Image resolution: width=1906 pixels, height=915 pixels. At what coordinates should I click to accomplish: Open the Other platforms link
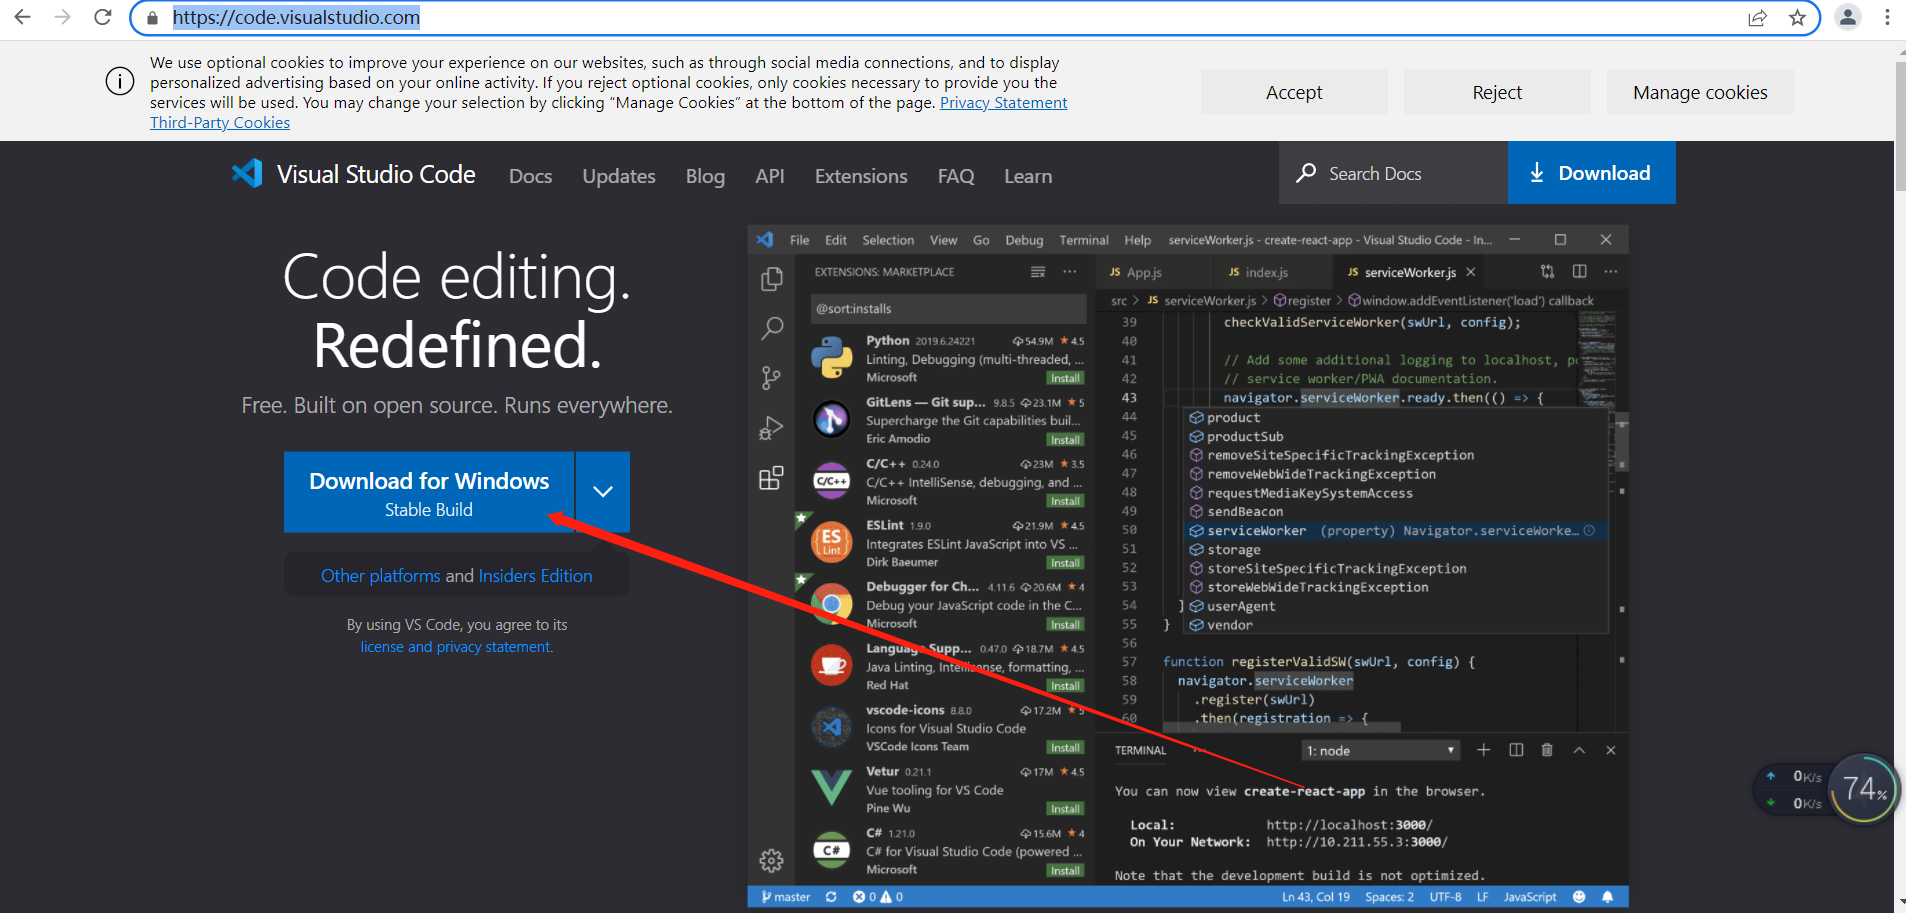point(380,575)
